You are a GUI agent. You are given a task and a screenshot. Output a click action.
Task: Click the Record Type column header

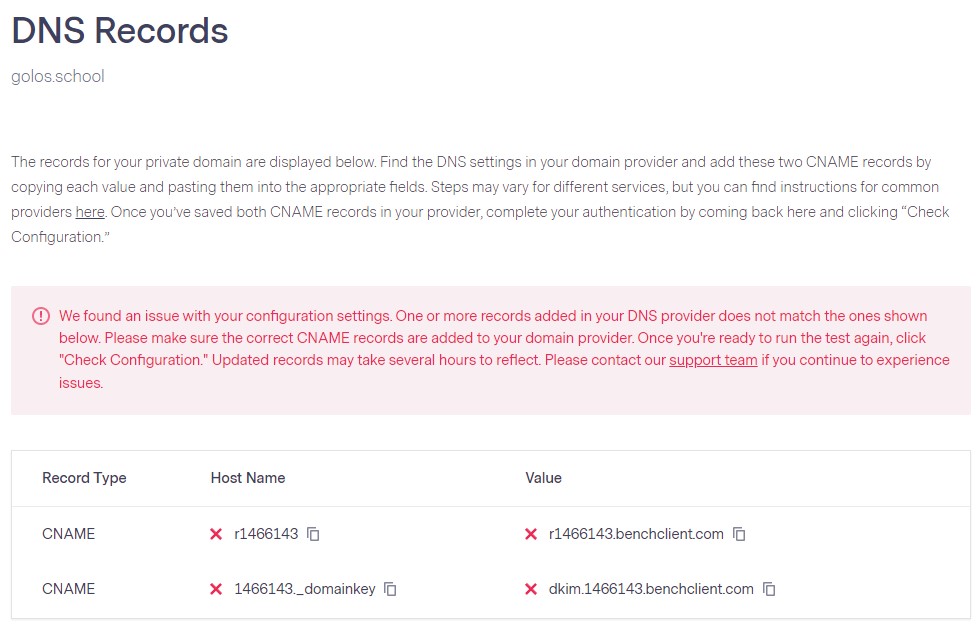point(84,478)
